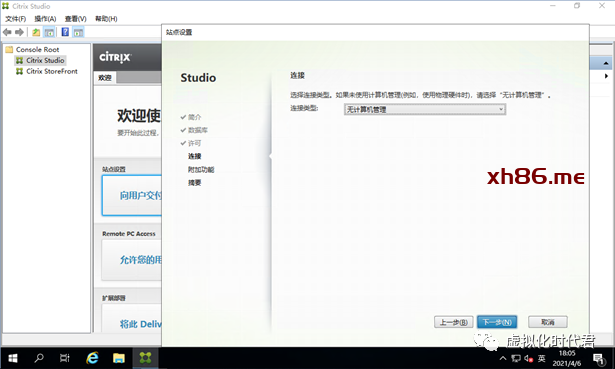Select Citrix Studio in the console tree
The height and width of the screenshot is (369, 615).
pyautogui.click(x=45, y=60)
